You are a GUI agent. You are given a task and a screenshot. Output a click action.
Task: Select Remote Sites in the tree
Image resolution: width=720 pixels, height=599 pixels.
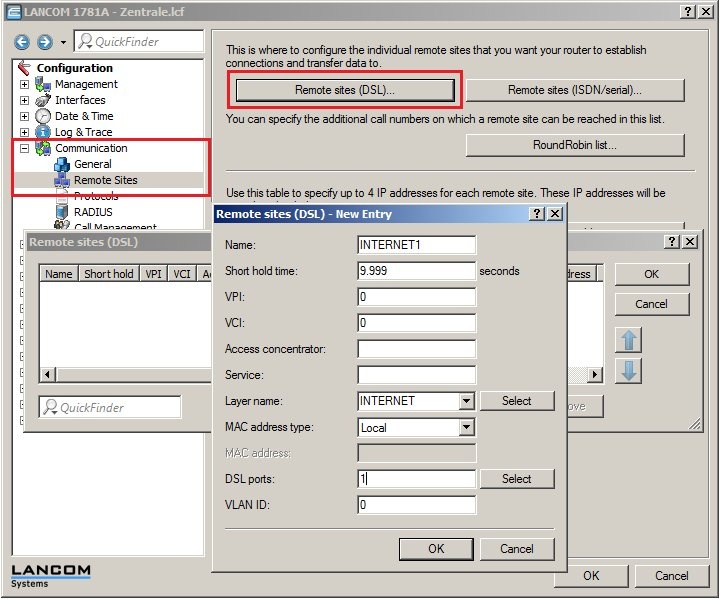tap(105, 180)
